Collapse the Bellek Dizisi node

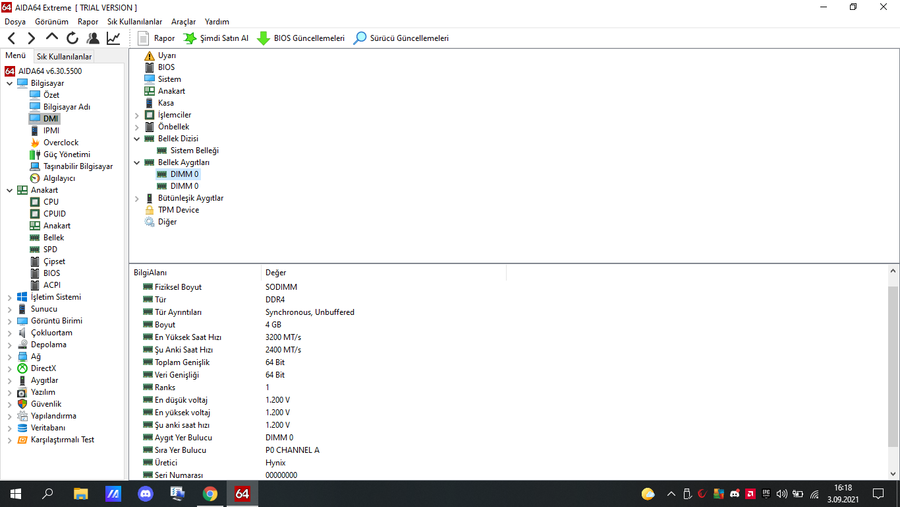click(x=137, y=139)
